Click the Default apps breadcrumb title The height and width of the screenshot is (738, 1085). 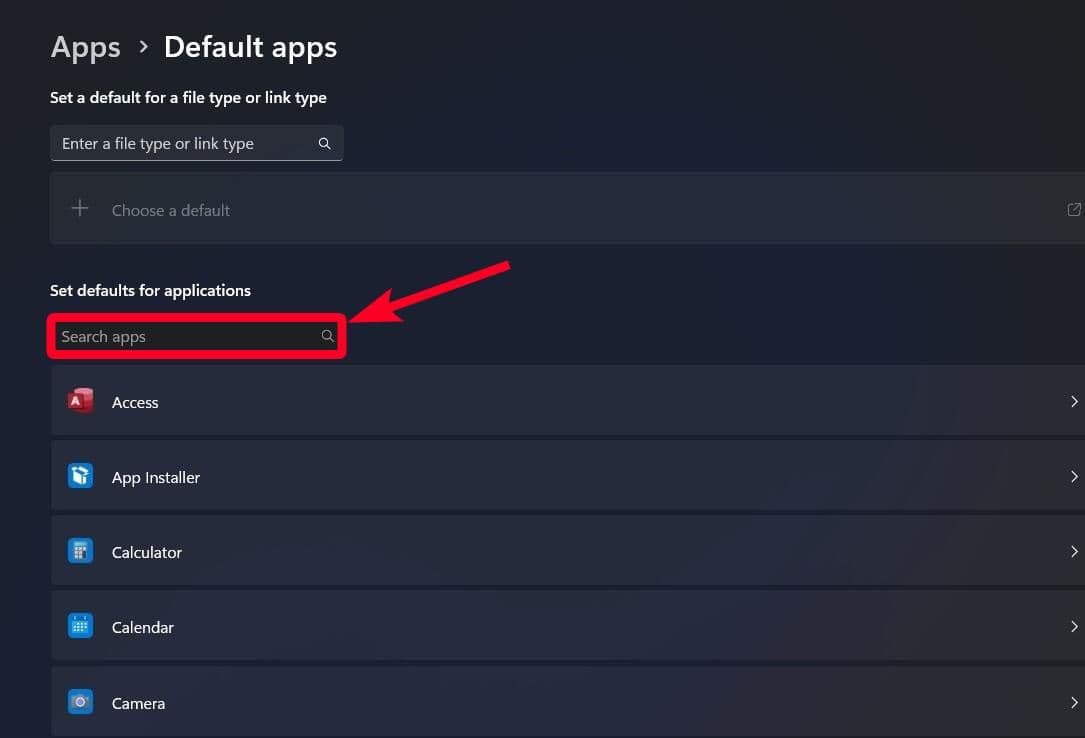tap(250, 47)
